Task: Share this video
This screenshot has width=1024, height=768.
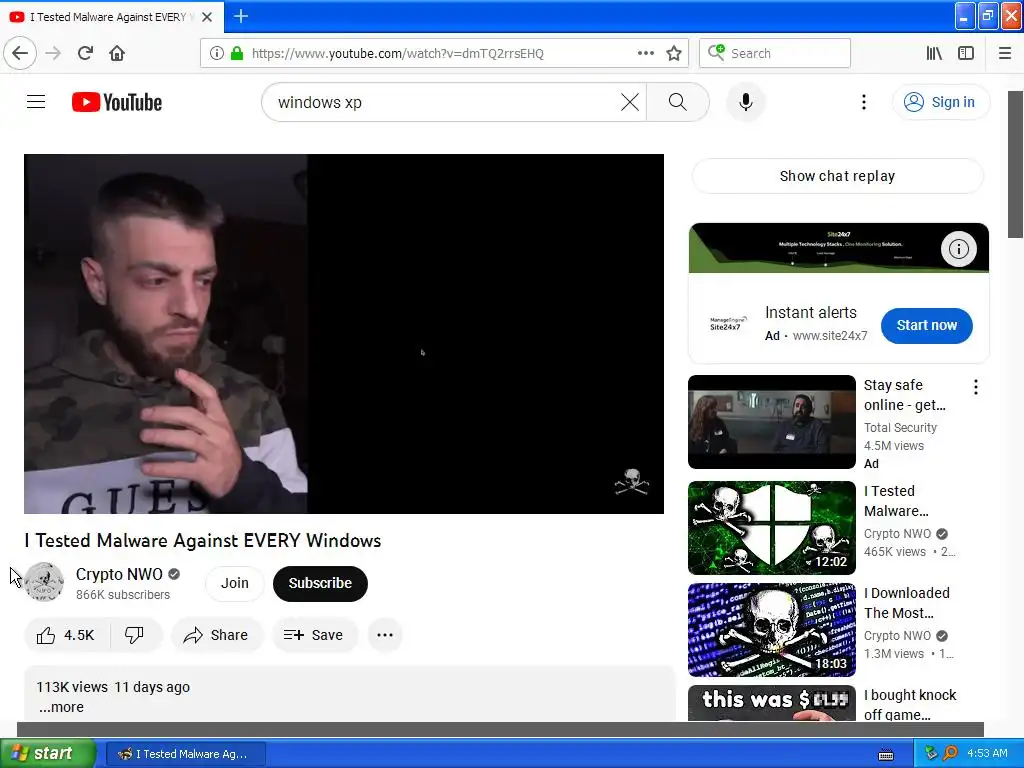Action: [x=216, y=635]
